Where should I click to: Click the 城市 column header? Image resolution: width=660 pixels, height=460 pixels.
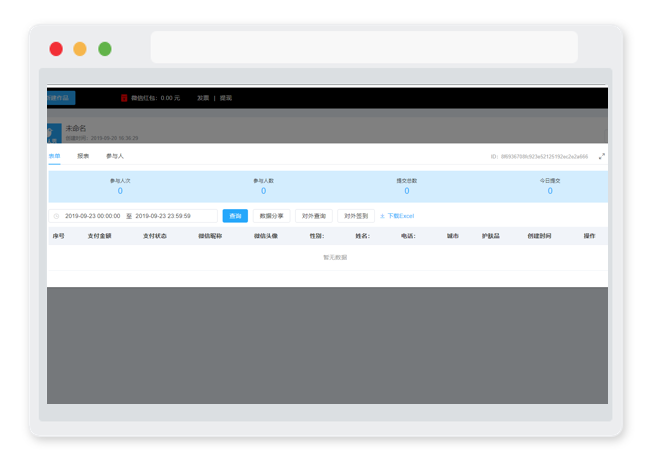tap(452, 236)
